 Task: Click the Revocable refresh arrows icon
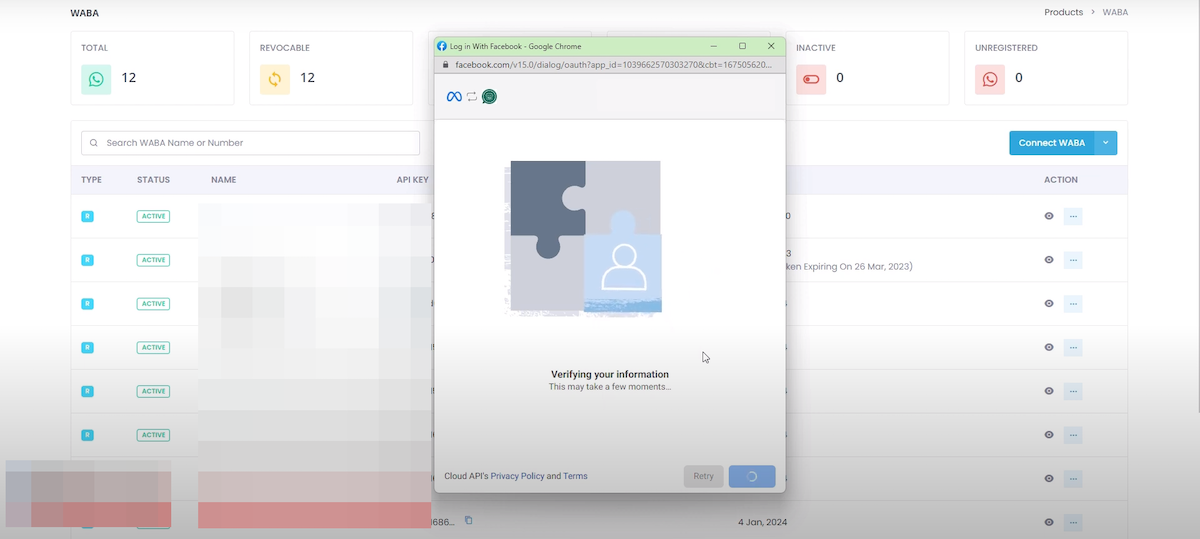275,78
